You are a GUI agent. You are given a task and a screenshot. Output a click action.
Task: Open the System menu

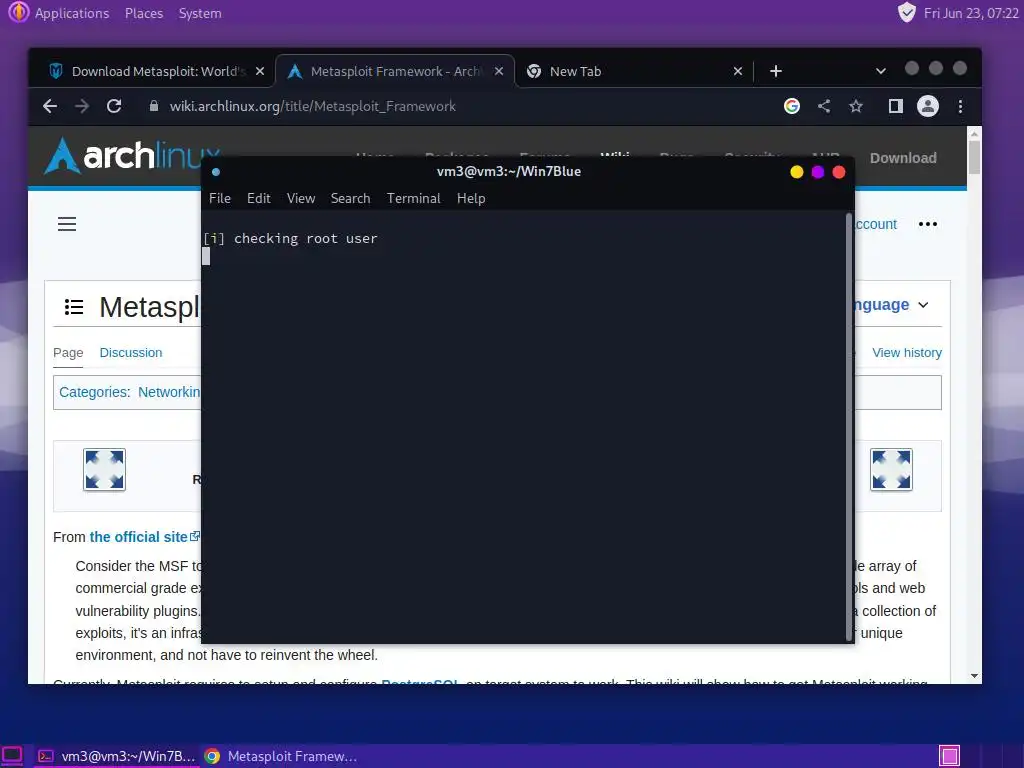[200, 13]
